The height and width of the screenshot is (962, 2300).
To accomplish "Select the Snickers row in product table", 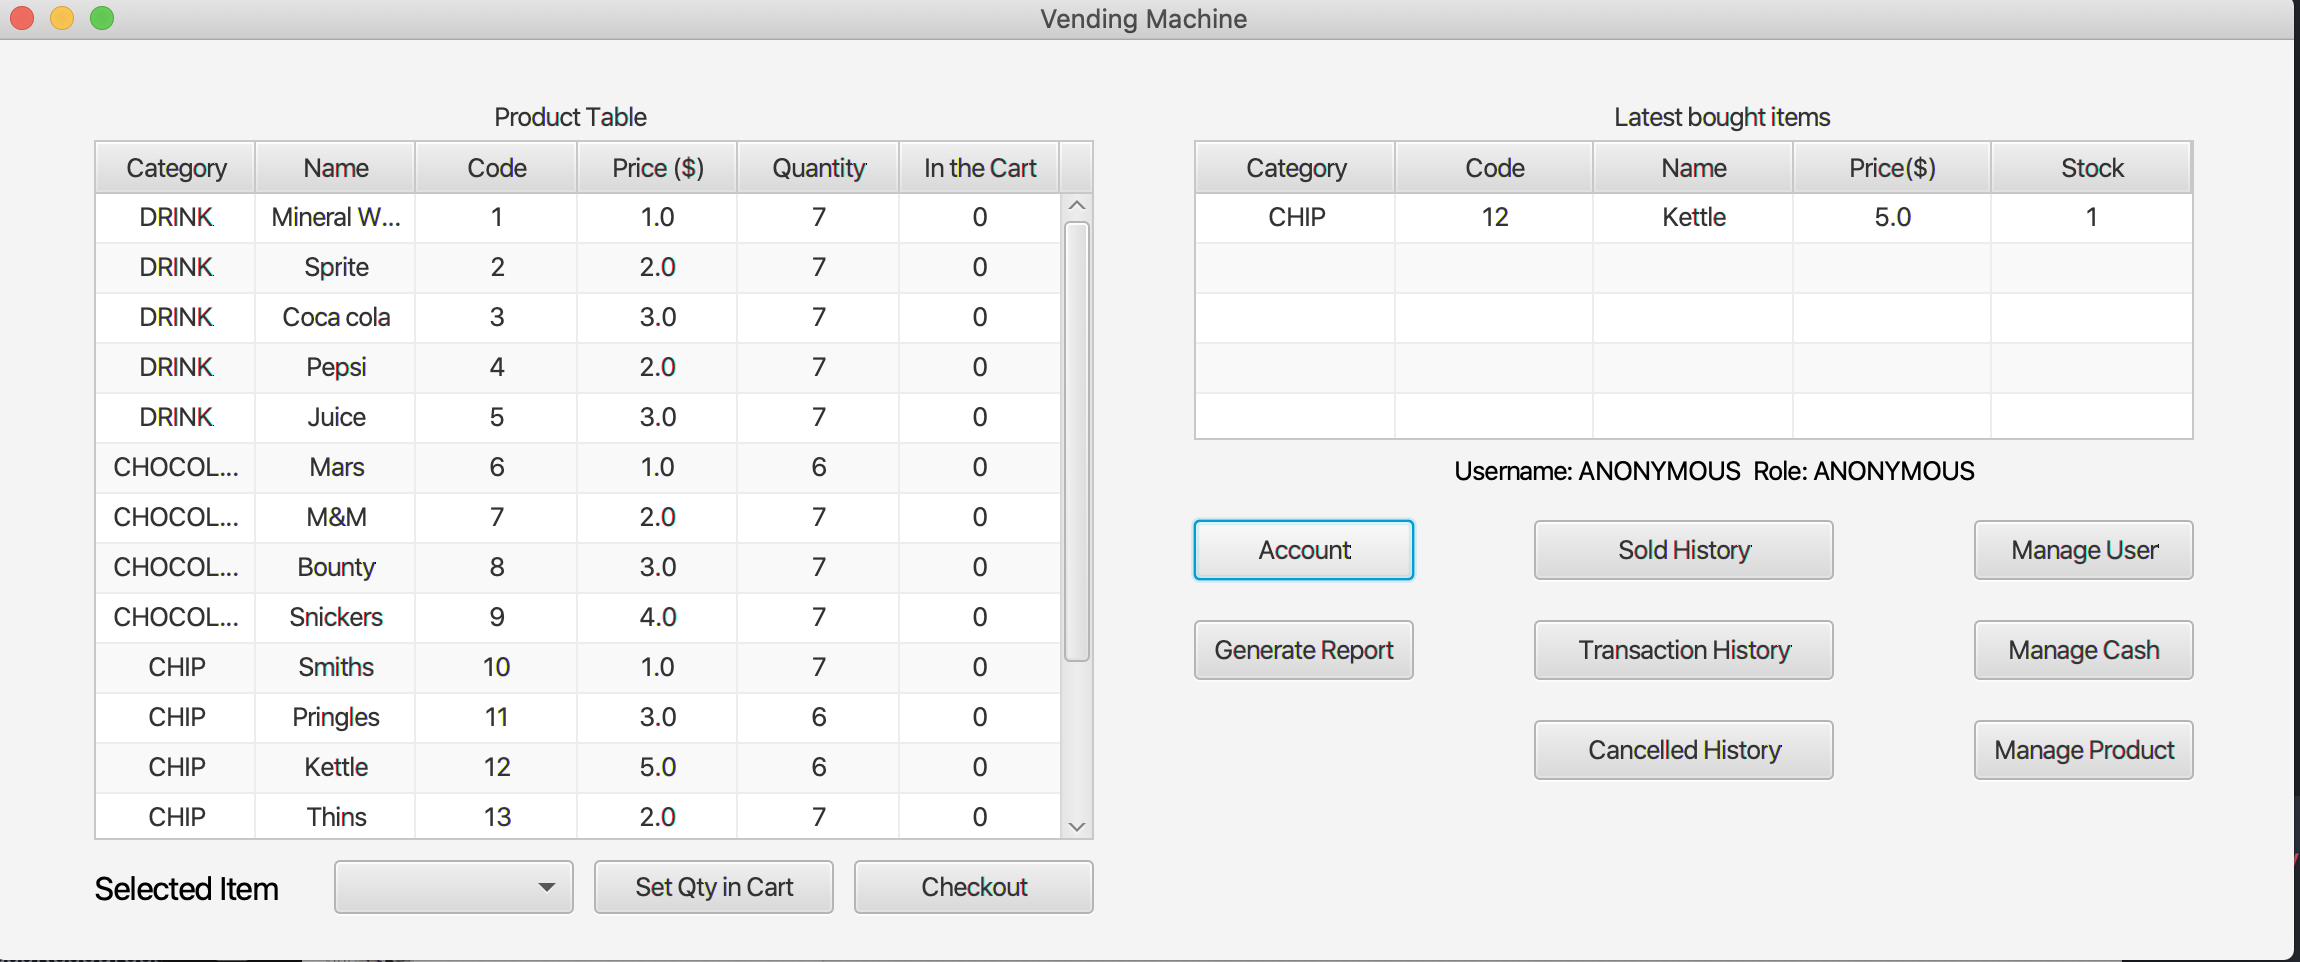I will click(x=336, y=617).
